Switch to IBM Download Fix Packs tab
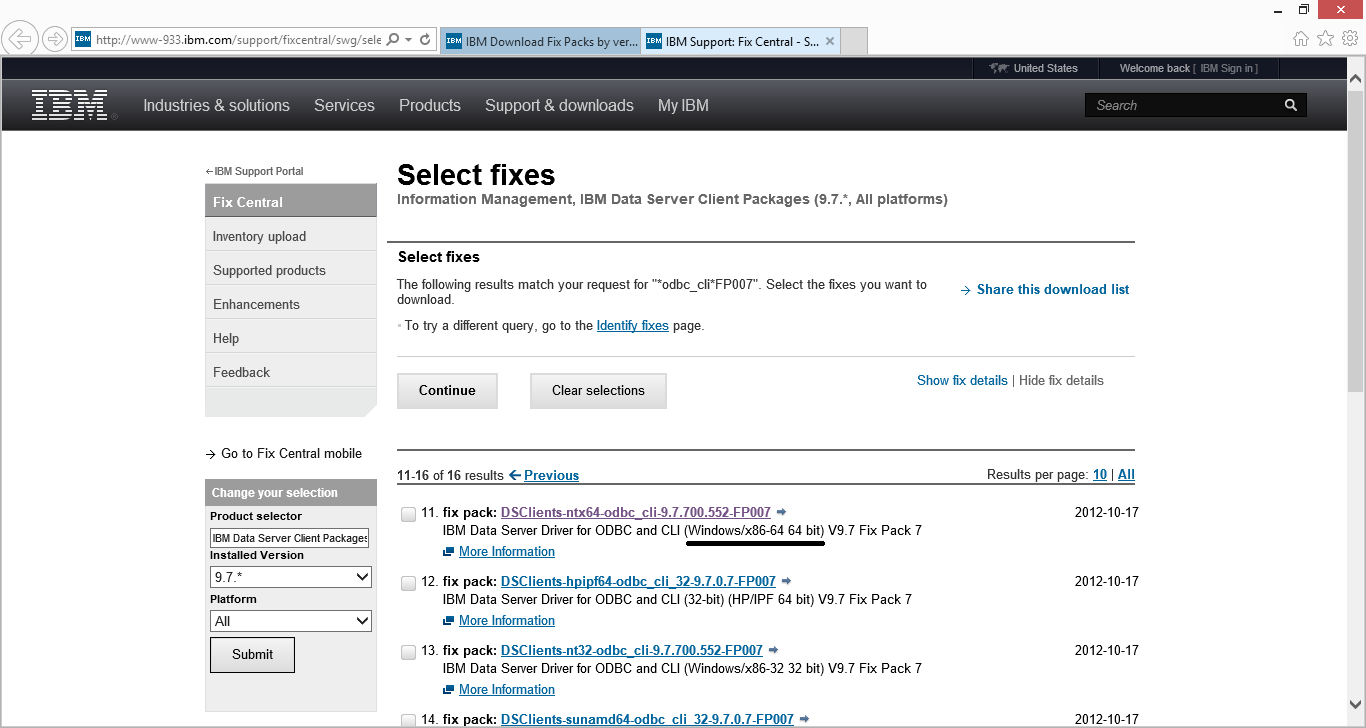Screen dimensions: 1366x728 click(x=540, y=42)
